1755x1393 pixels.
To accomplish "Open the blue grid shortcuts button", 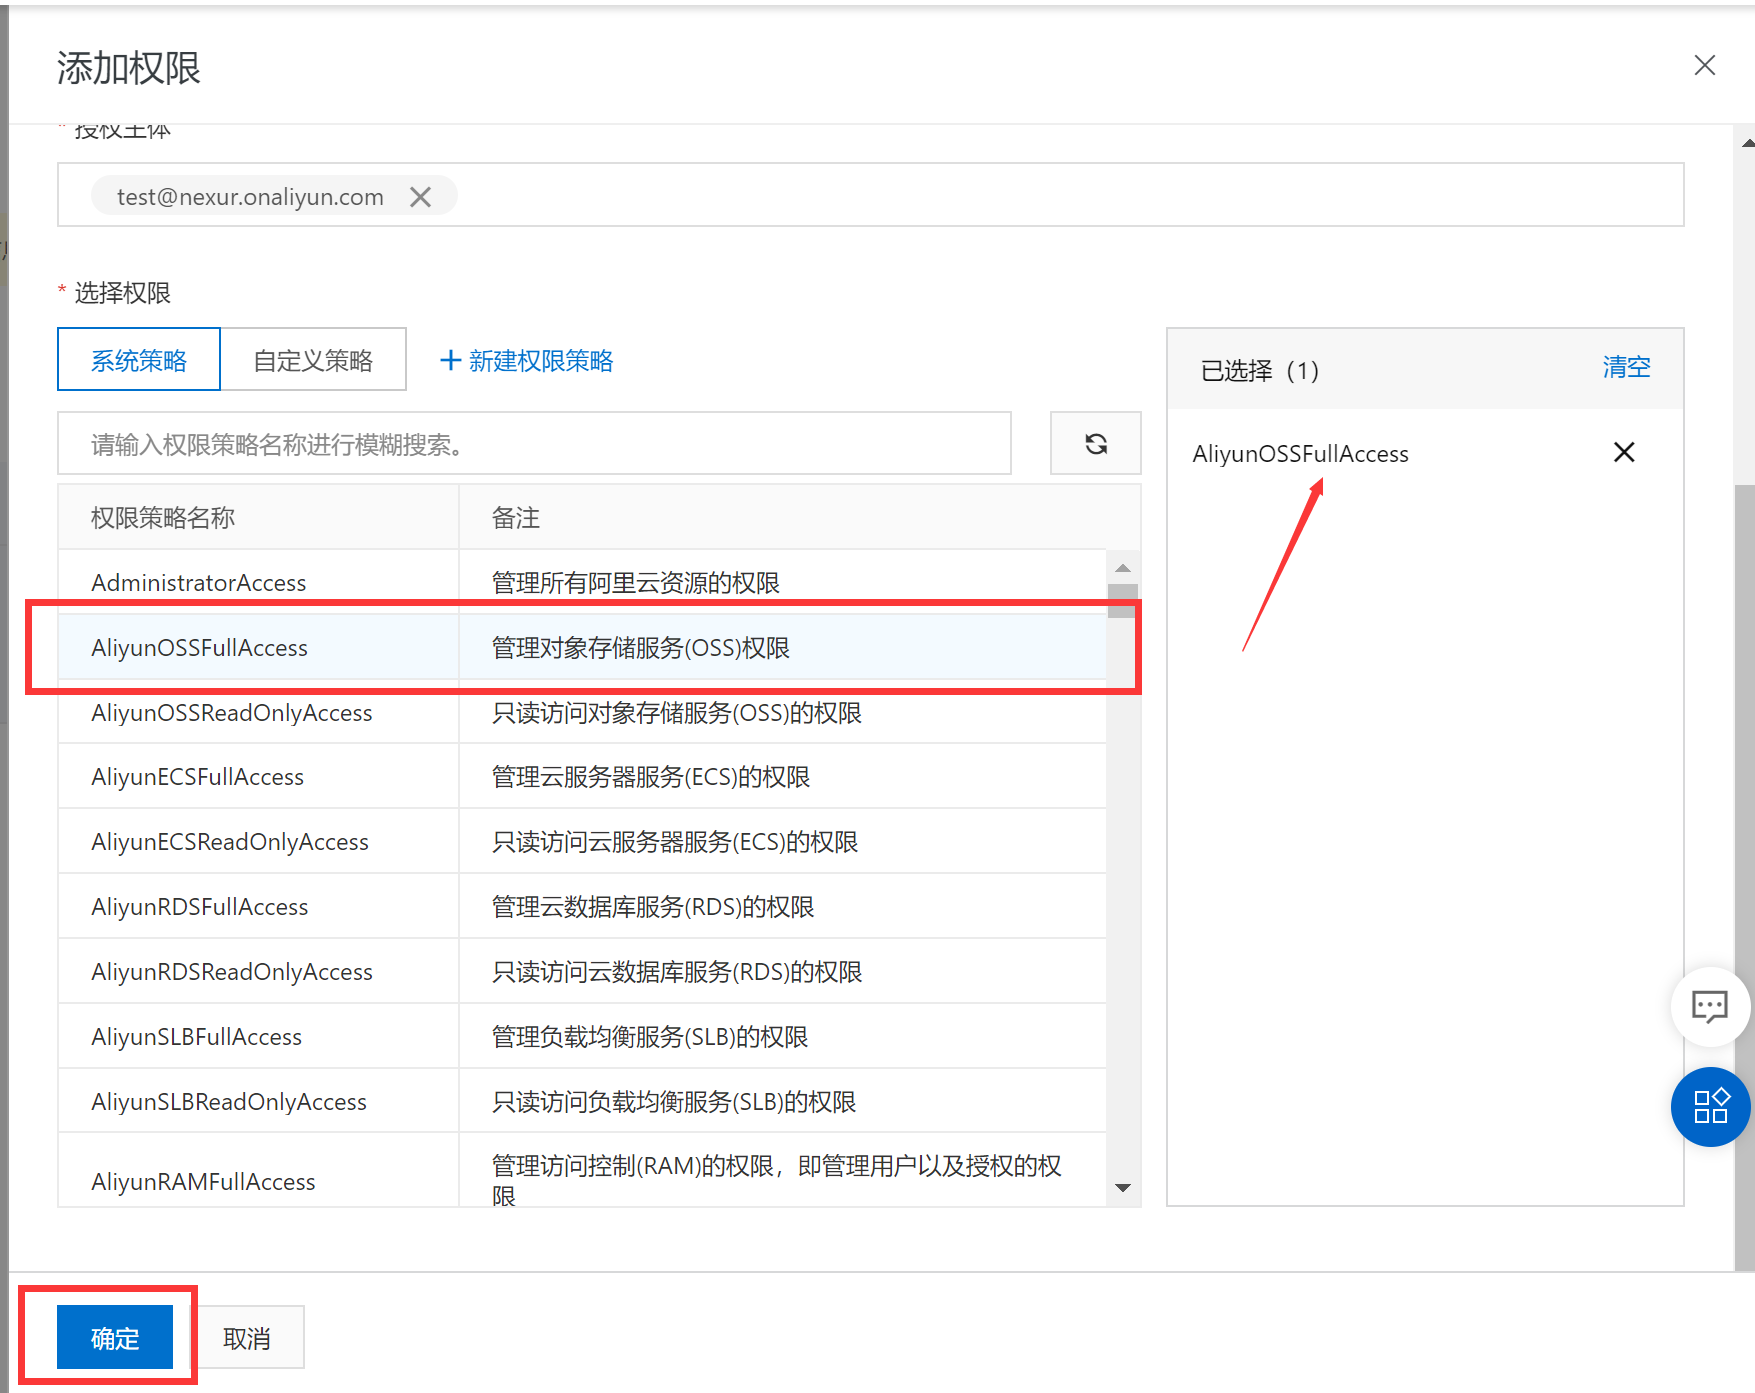I will (1709, 1106).
